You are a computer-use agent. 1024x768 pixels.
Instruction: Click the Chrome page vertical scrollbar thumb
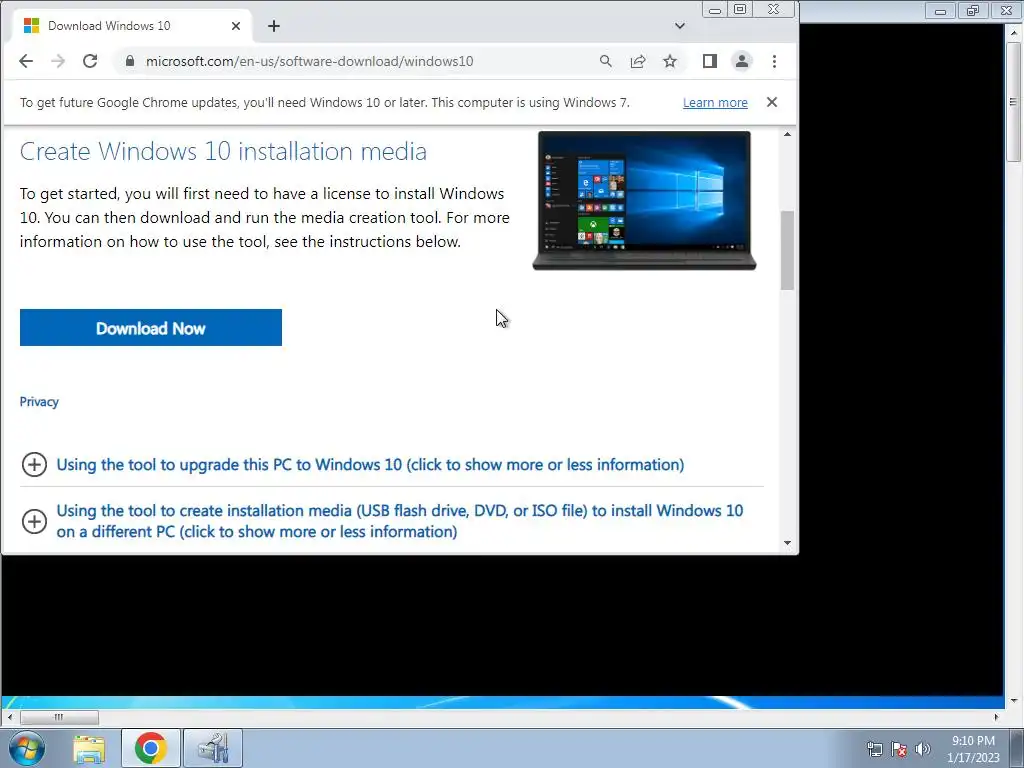[788, 250]
